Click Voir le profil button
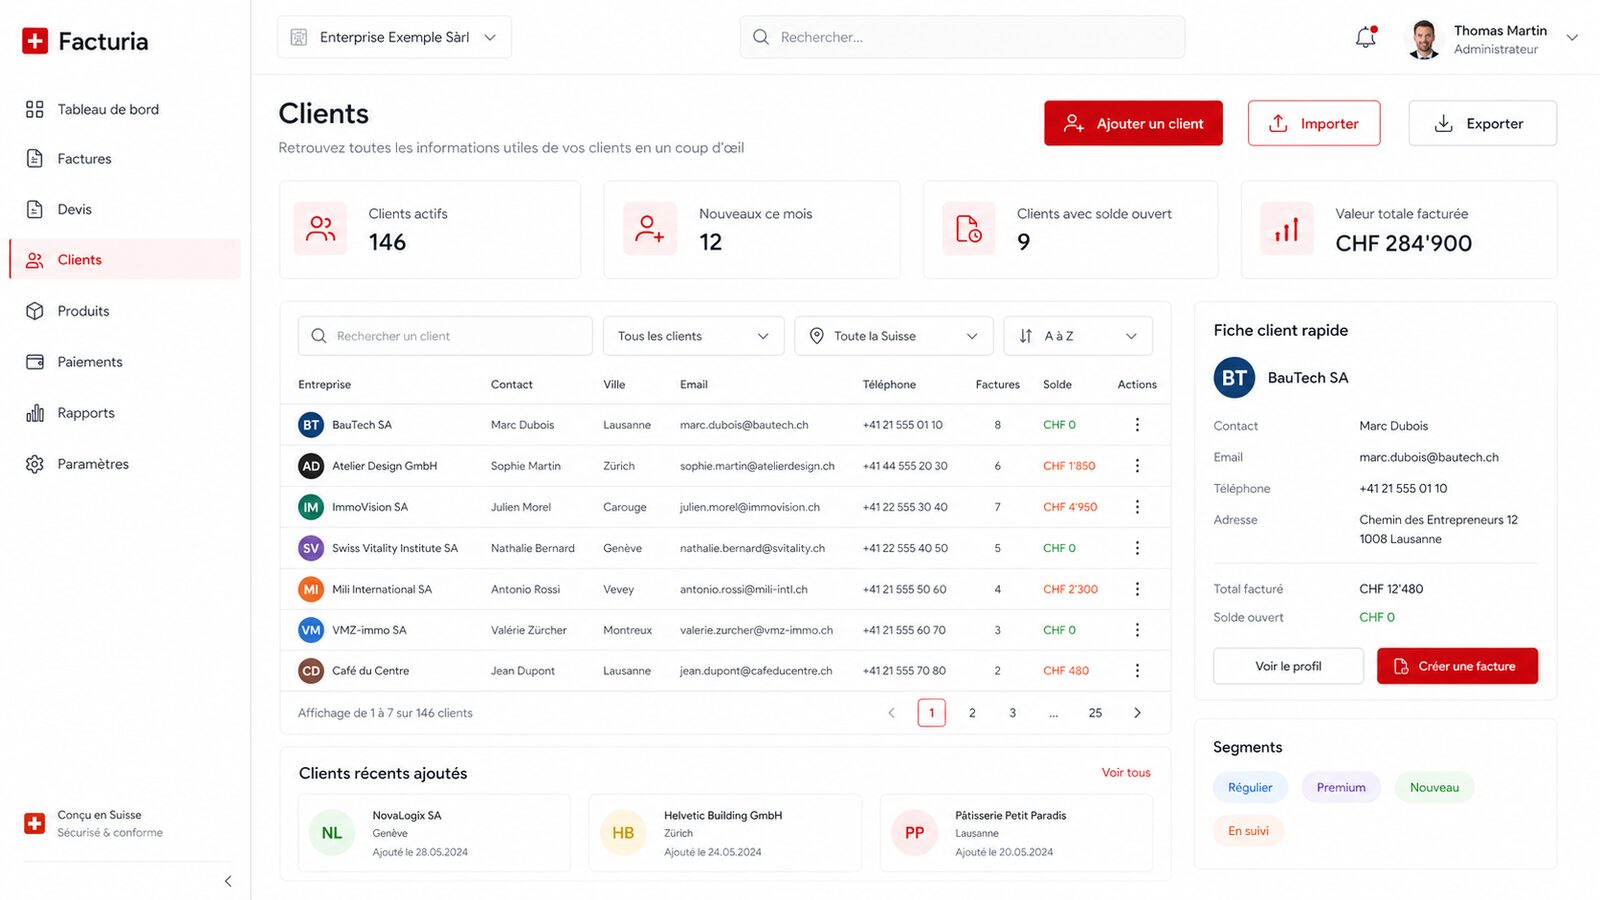Image resolution: width=1600 pixels, height=900 pixels. pyautogui.click(x=1288, y=666)
